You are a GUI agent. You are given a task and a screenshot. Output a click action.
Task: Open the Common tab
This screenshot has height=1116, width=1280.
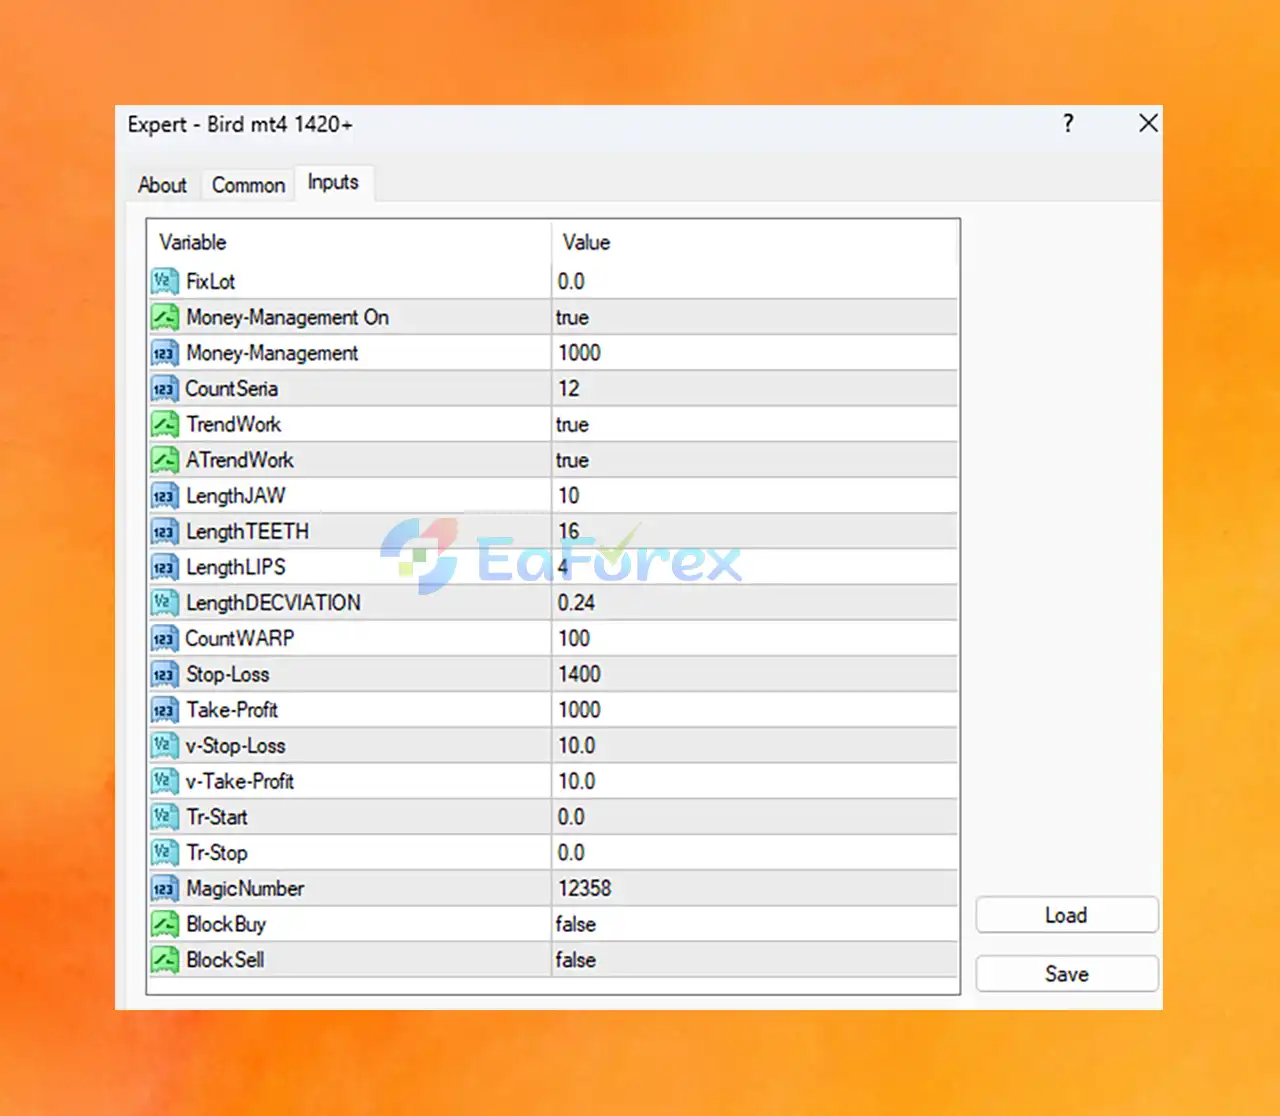248,185
